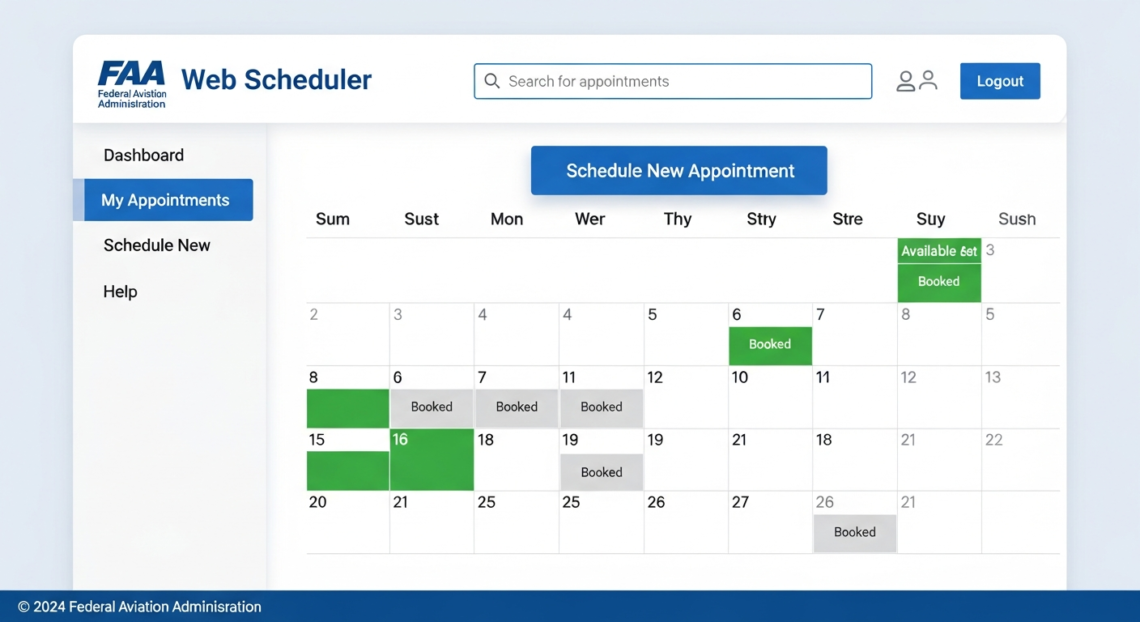Open the Booked appointment on day 6
The height and width of the screenshot is (622, 1140).
(x=770, y=345)
